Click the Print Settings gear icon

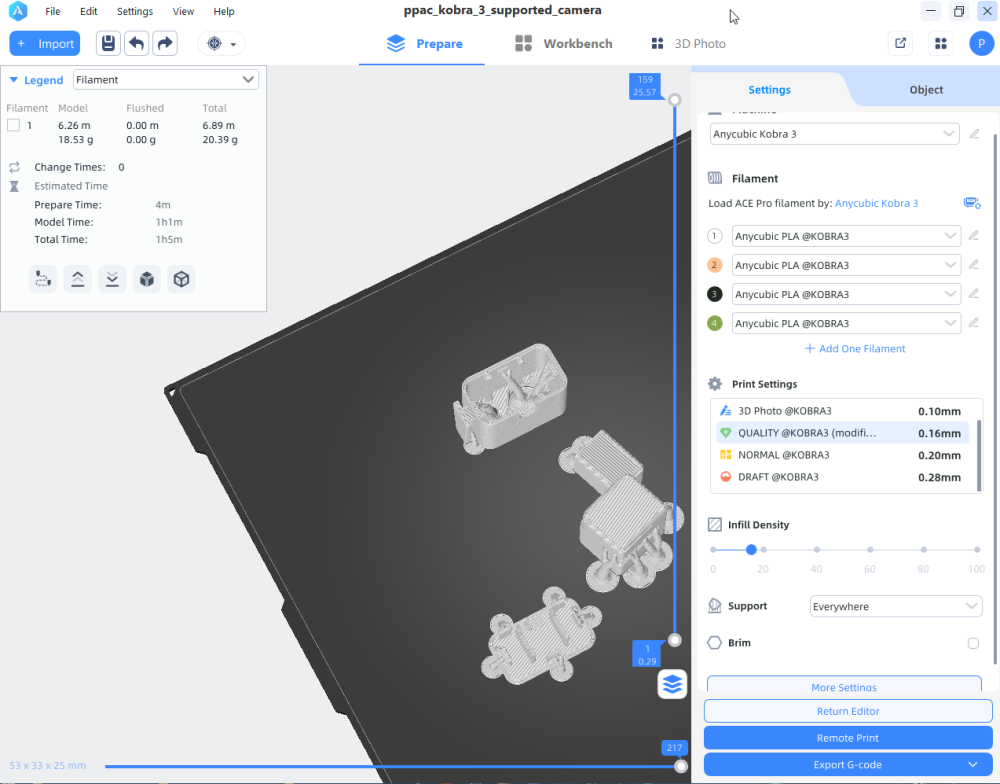(x=715, y=384)
